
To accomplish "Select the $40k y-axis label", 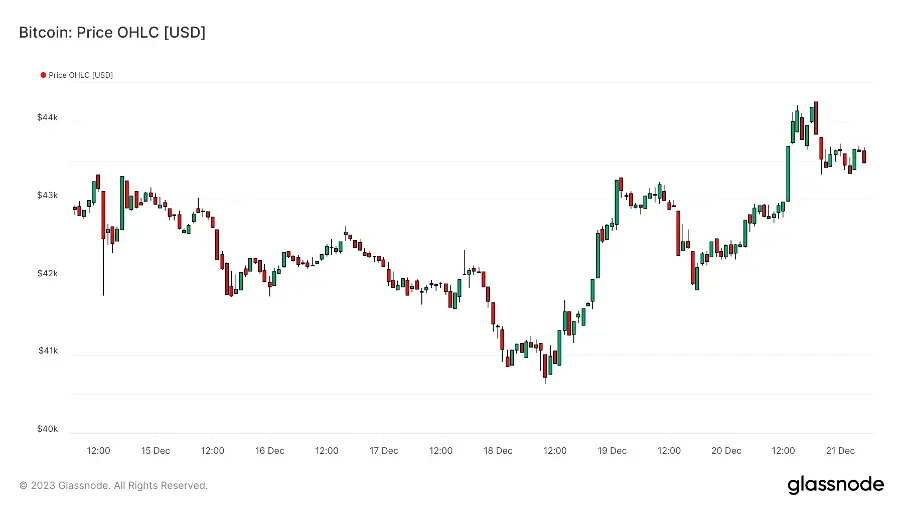I will pyautogui.click(x=47, y=430).
